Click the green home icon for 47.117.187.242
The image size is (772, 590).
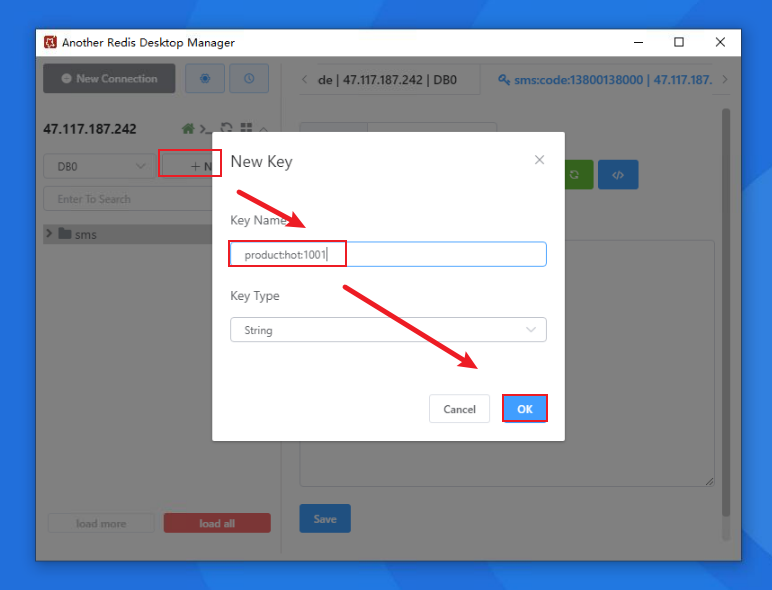coord(188,129)
